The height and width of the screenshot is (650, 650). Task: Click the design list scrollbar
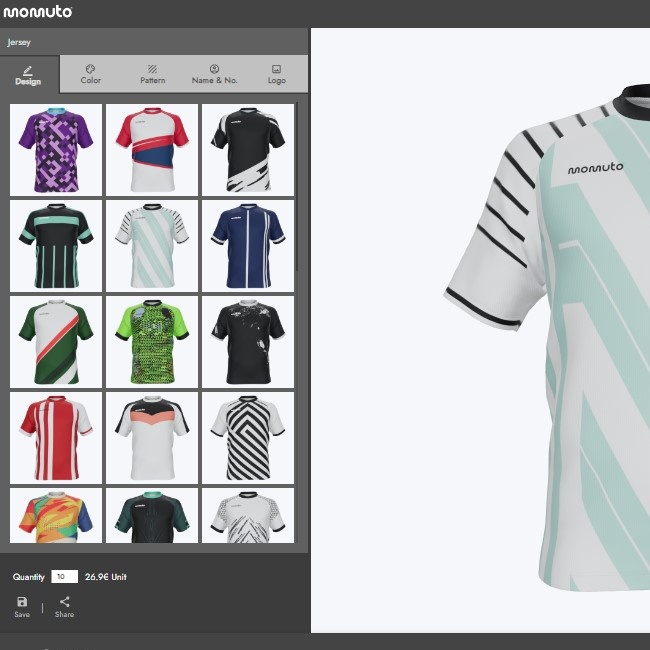click(297, 187)
